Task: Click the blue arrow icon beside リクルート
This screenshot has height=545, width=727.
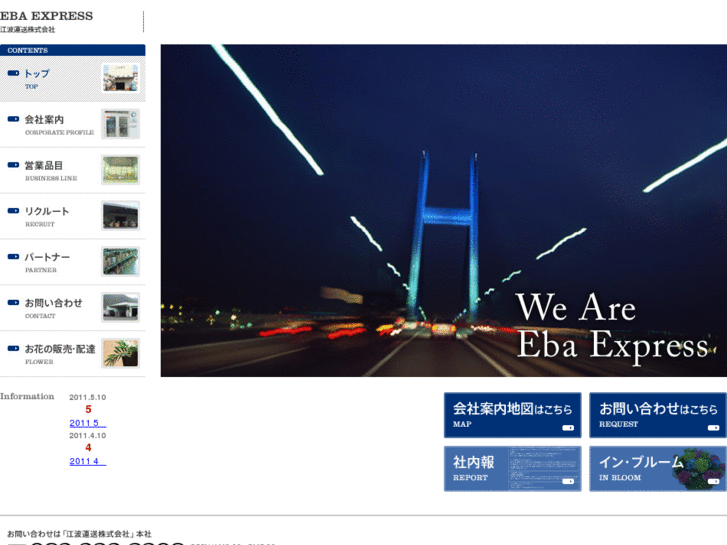Action: 13,211
